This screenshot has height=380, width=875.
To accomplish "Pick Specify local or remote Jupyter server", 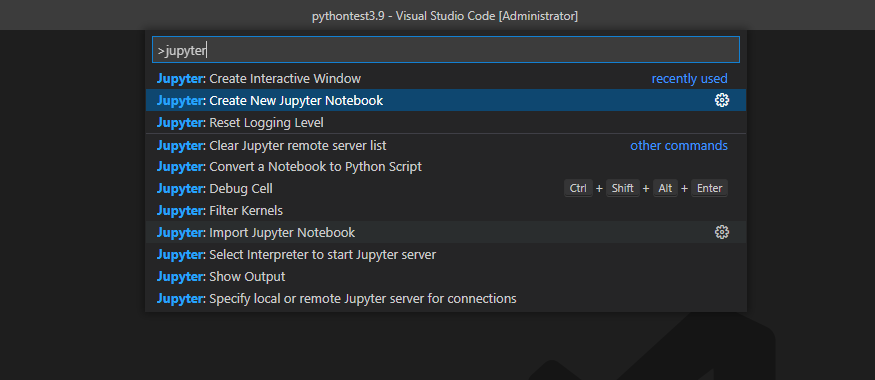I will (x=446, y=299).
